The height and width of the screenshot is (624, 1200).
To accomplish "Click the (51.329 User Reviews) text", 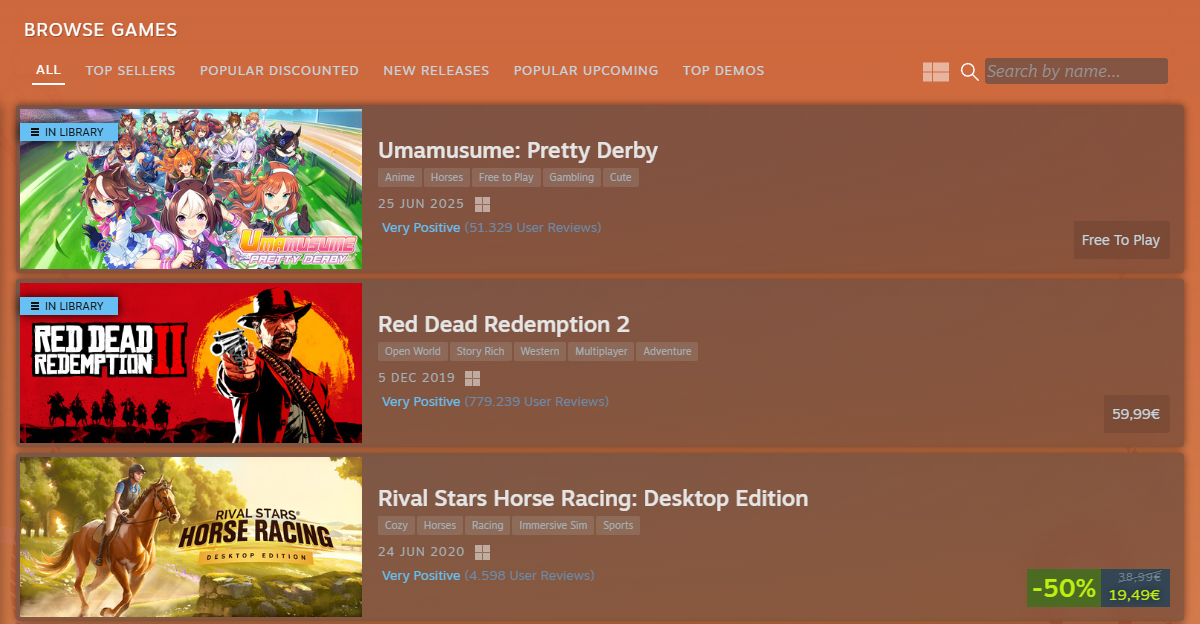I will click(533, 228).
